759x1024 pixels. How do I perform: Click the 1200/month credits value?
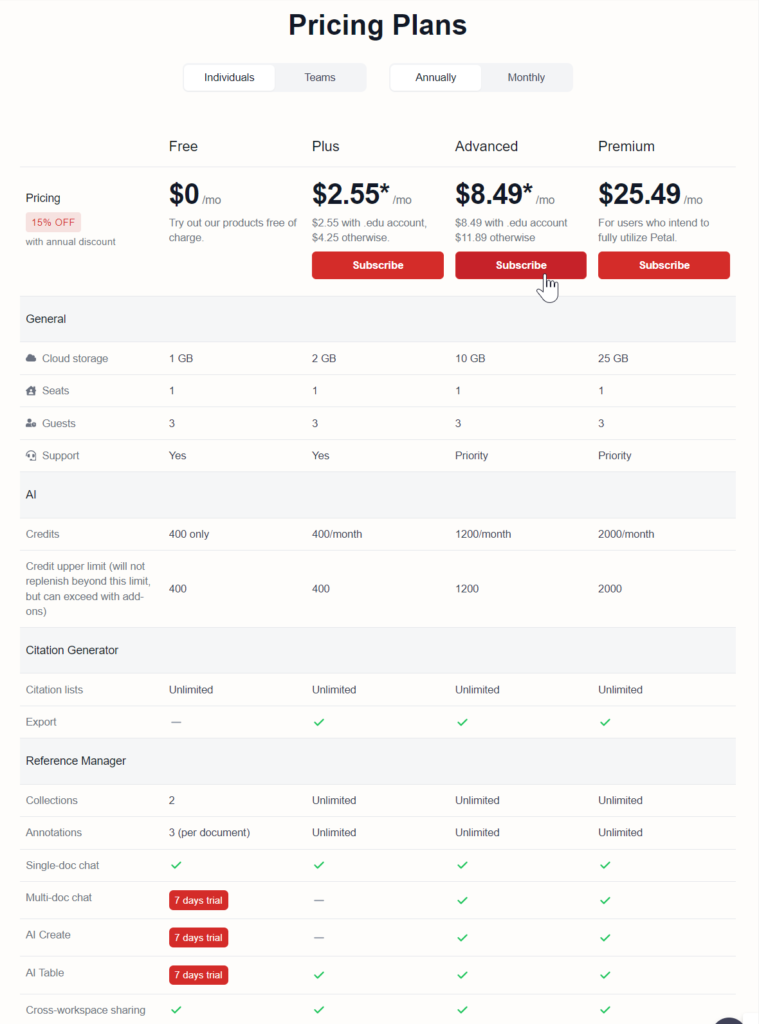[x=483, y=534]
